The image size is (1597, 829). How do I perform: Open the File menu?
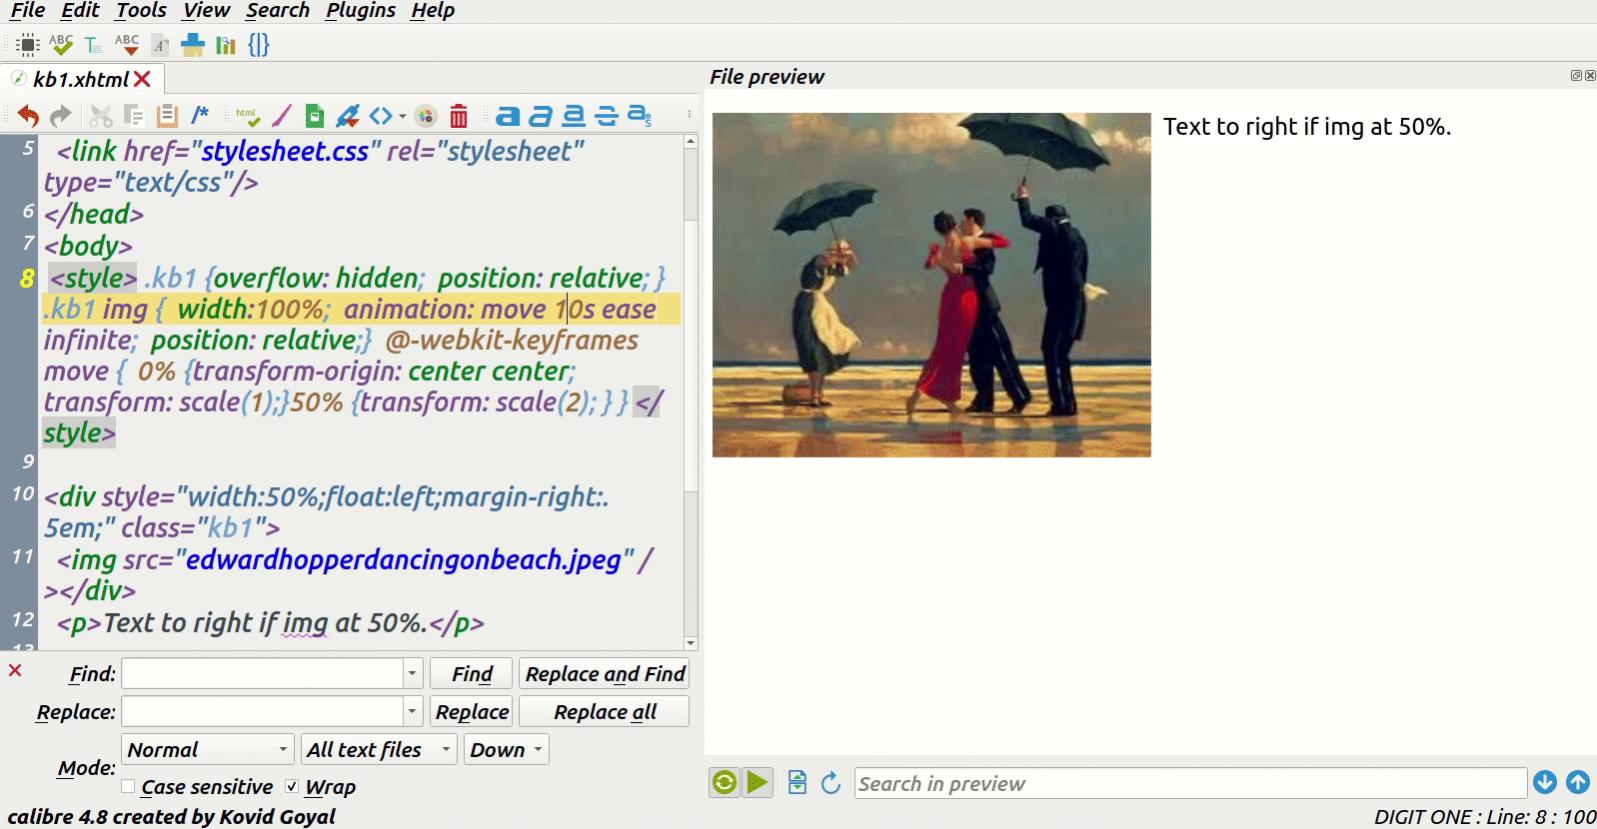[27, 11]
